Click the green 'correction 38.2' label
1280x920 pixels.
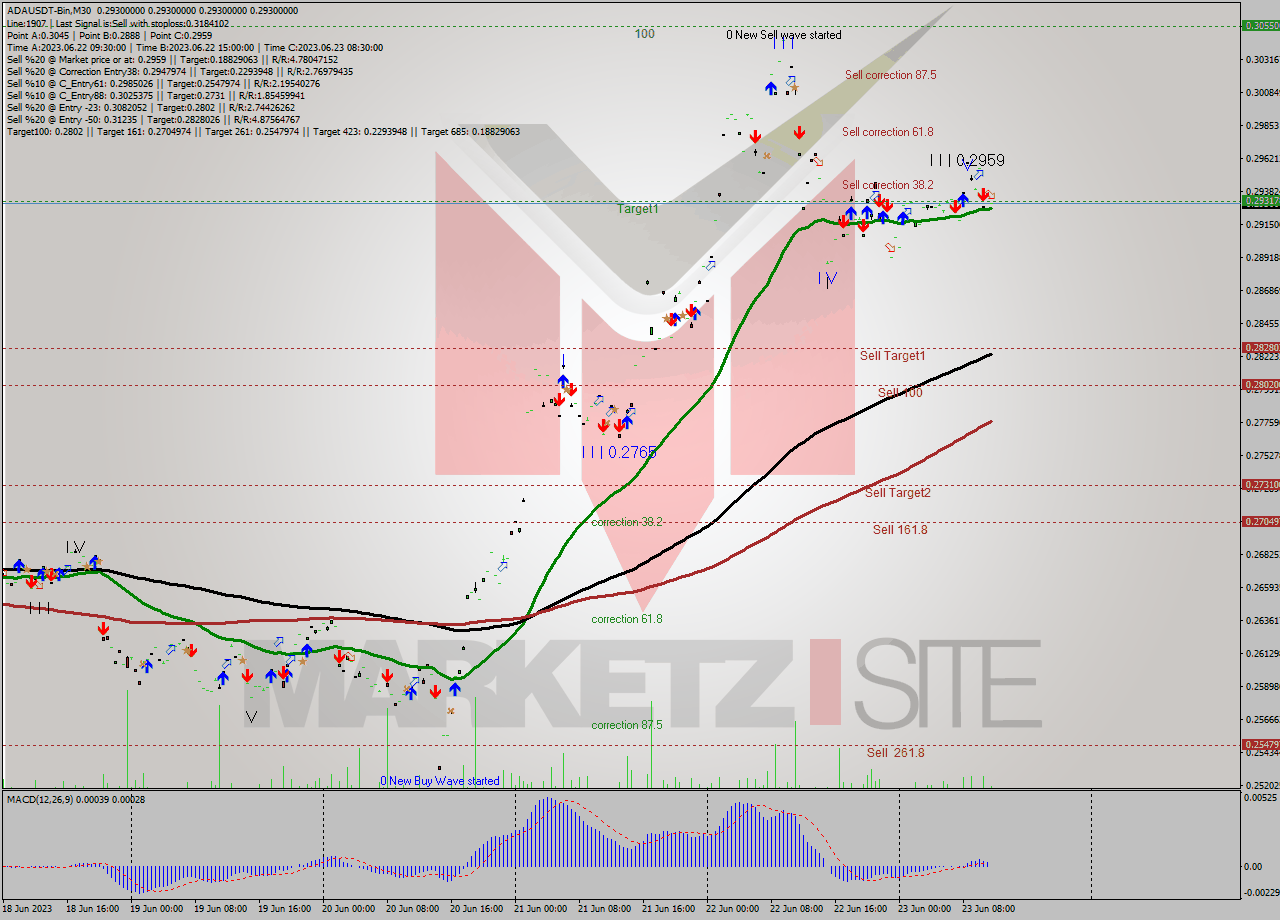click(626, 522)
